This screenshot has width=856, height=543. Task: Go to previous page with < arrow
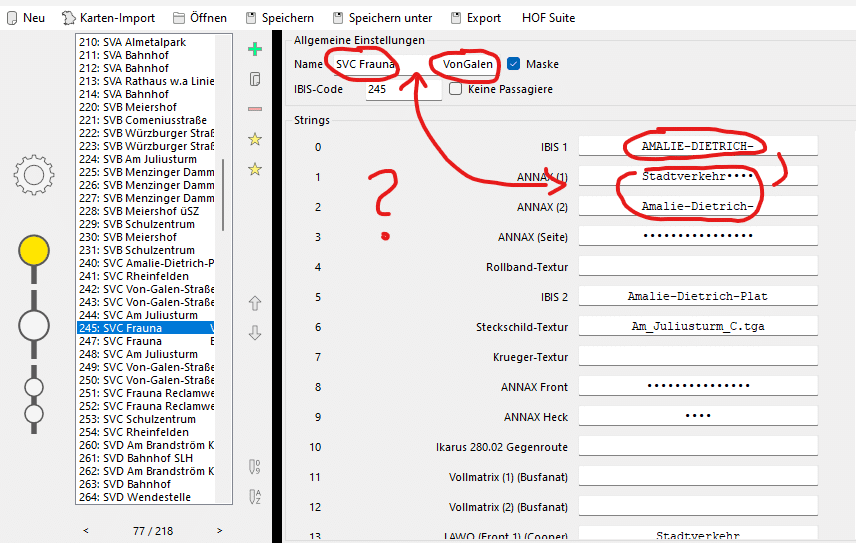click(86, 530)
